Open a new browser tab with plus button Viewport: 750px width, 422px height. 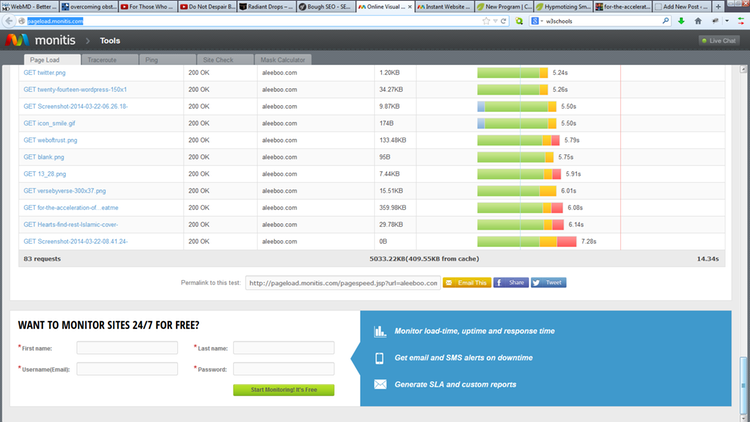click(718, 7)
